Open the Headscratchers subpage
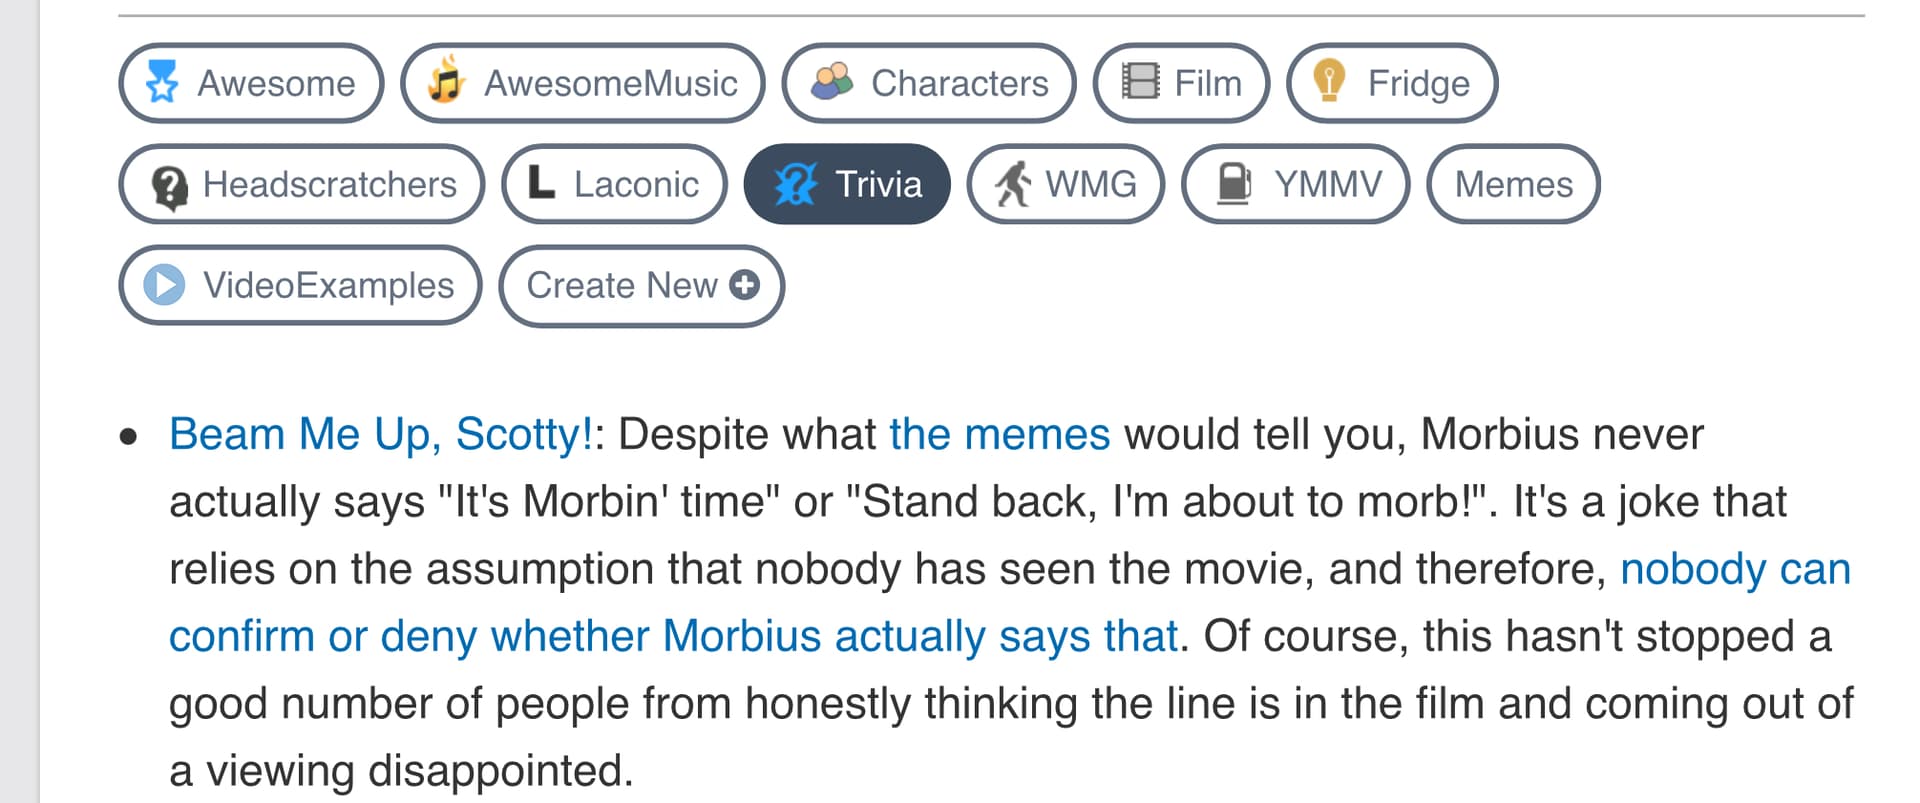The width and height of the screenshot is (1920, 803). (x=301, y=184)
